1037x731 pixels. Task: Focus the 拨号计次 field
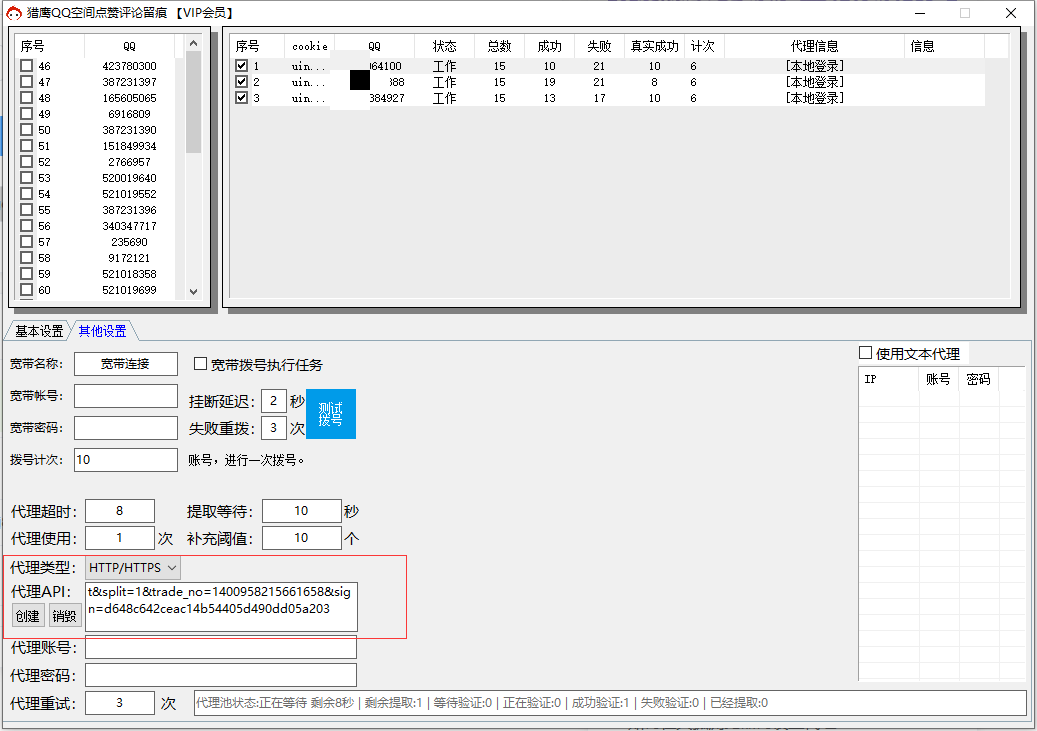pyautogui.click(x=126, y=460)
